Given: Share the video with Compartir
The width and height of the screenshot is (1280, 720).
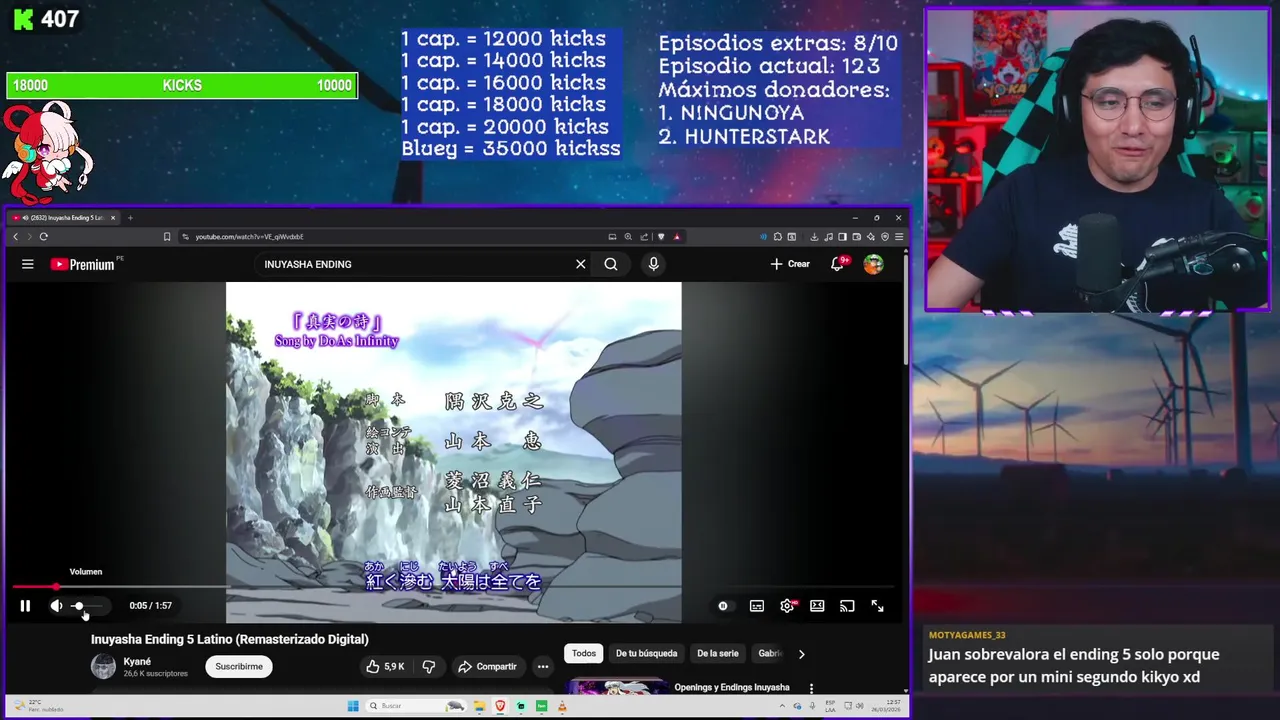Looking at the screenshot, I should click(x=487, y=667).
